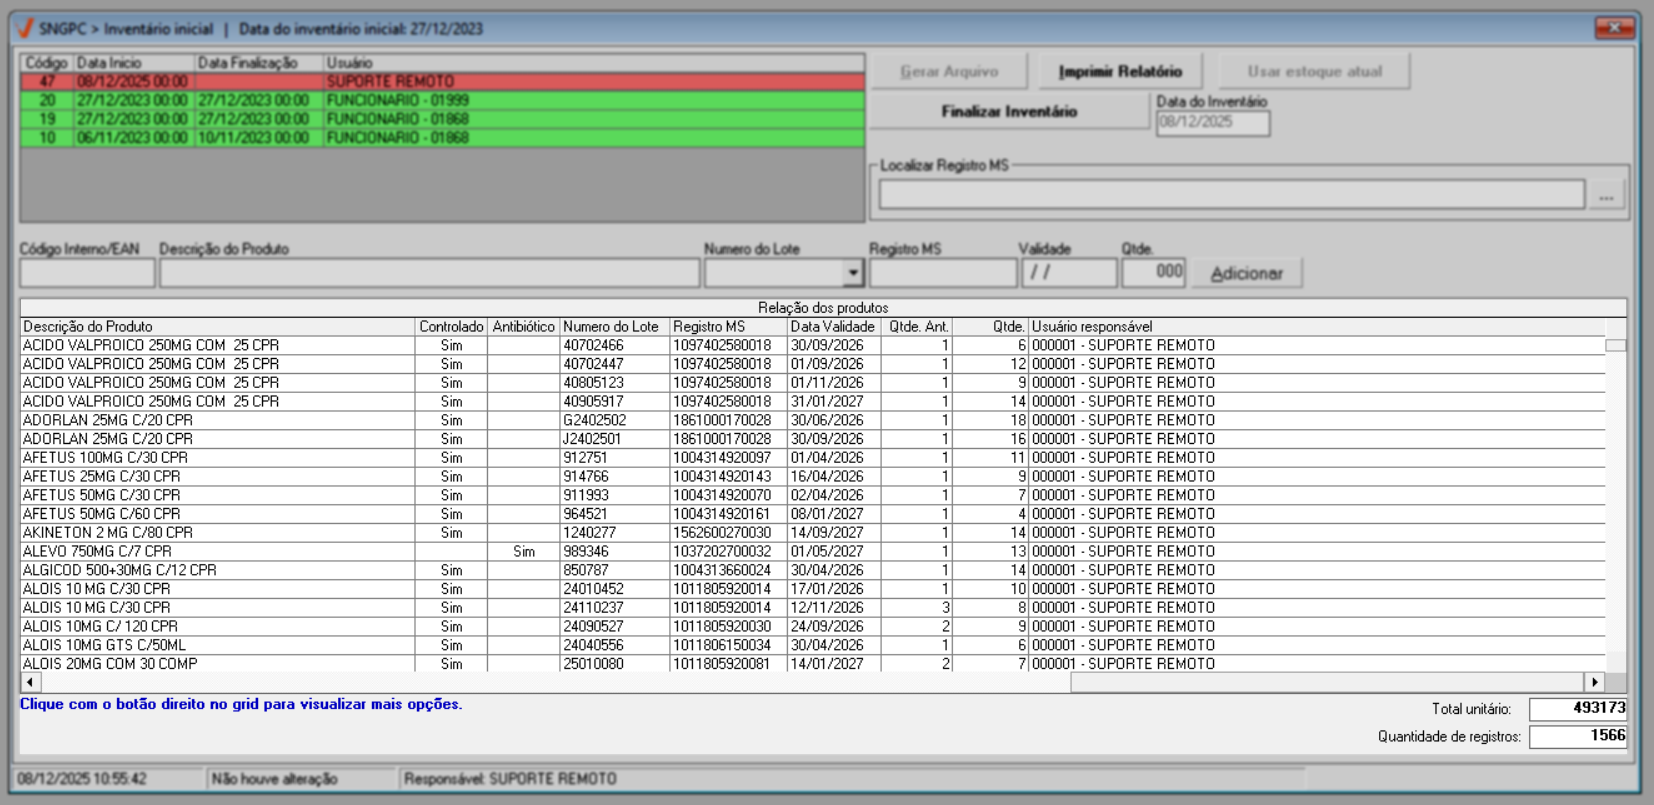The image size is (1654, 805).
Task: Select the ALOIS 20MG COM 30 COMP row
Action: point(813,664)
